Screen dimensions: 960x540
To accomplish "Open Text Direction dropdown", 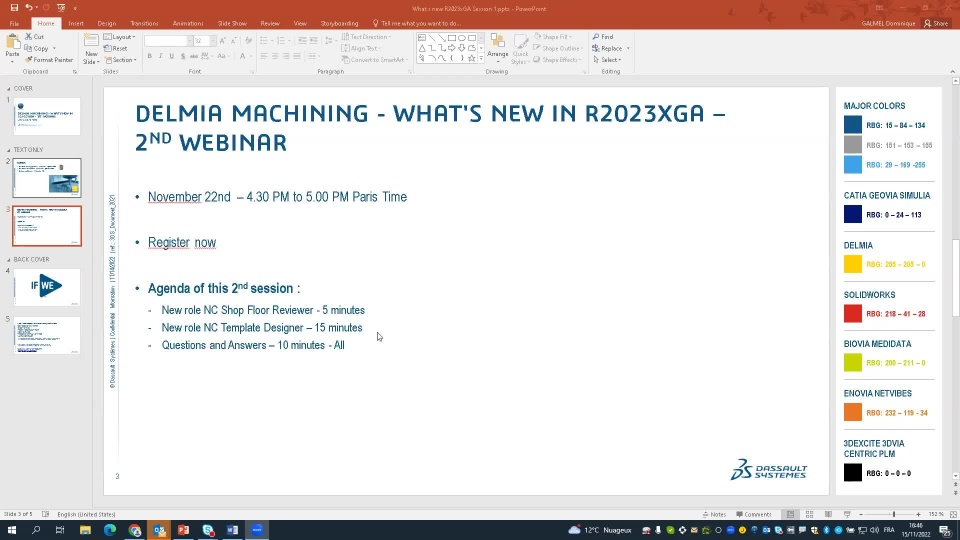I will pyautogui.click(x=367, y=37).
